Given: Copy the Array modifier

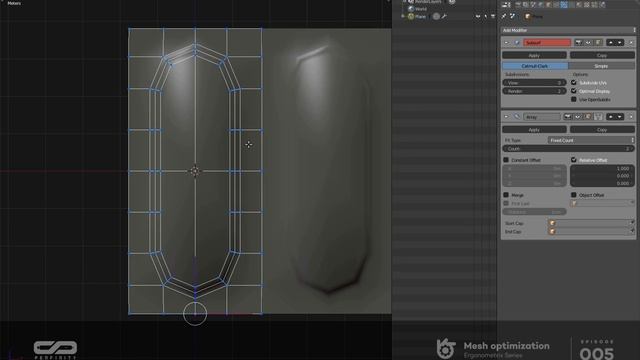Looking at the screenshot, I should 602,129.
